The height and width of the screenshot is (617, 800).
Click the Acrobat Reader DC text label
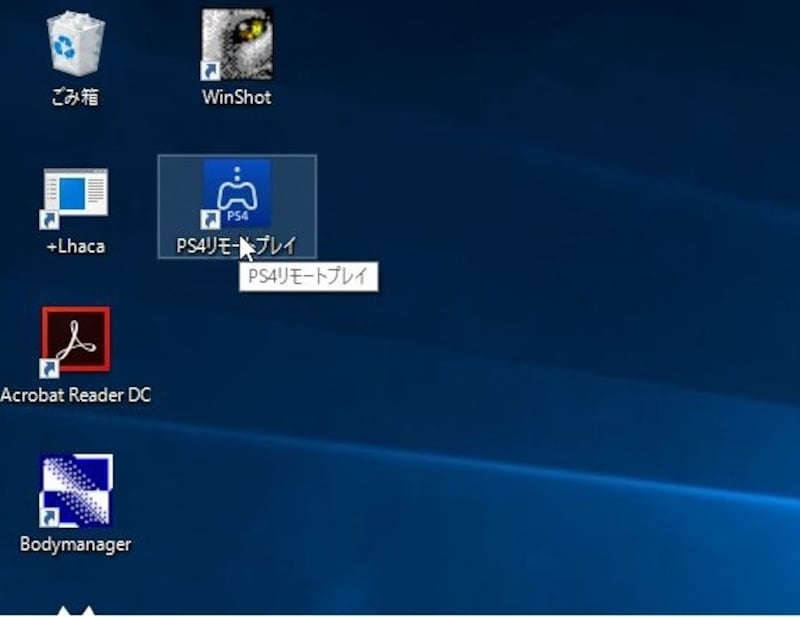click(x=76, y=395)
